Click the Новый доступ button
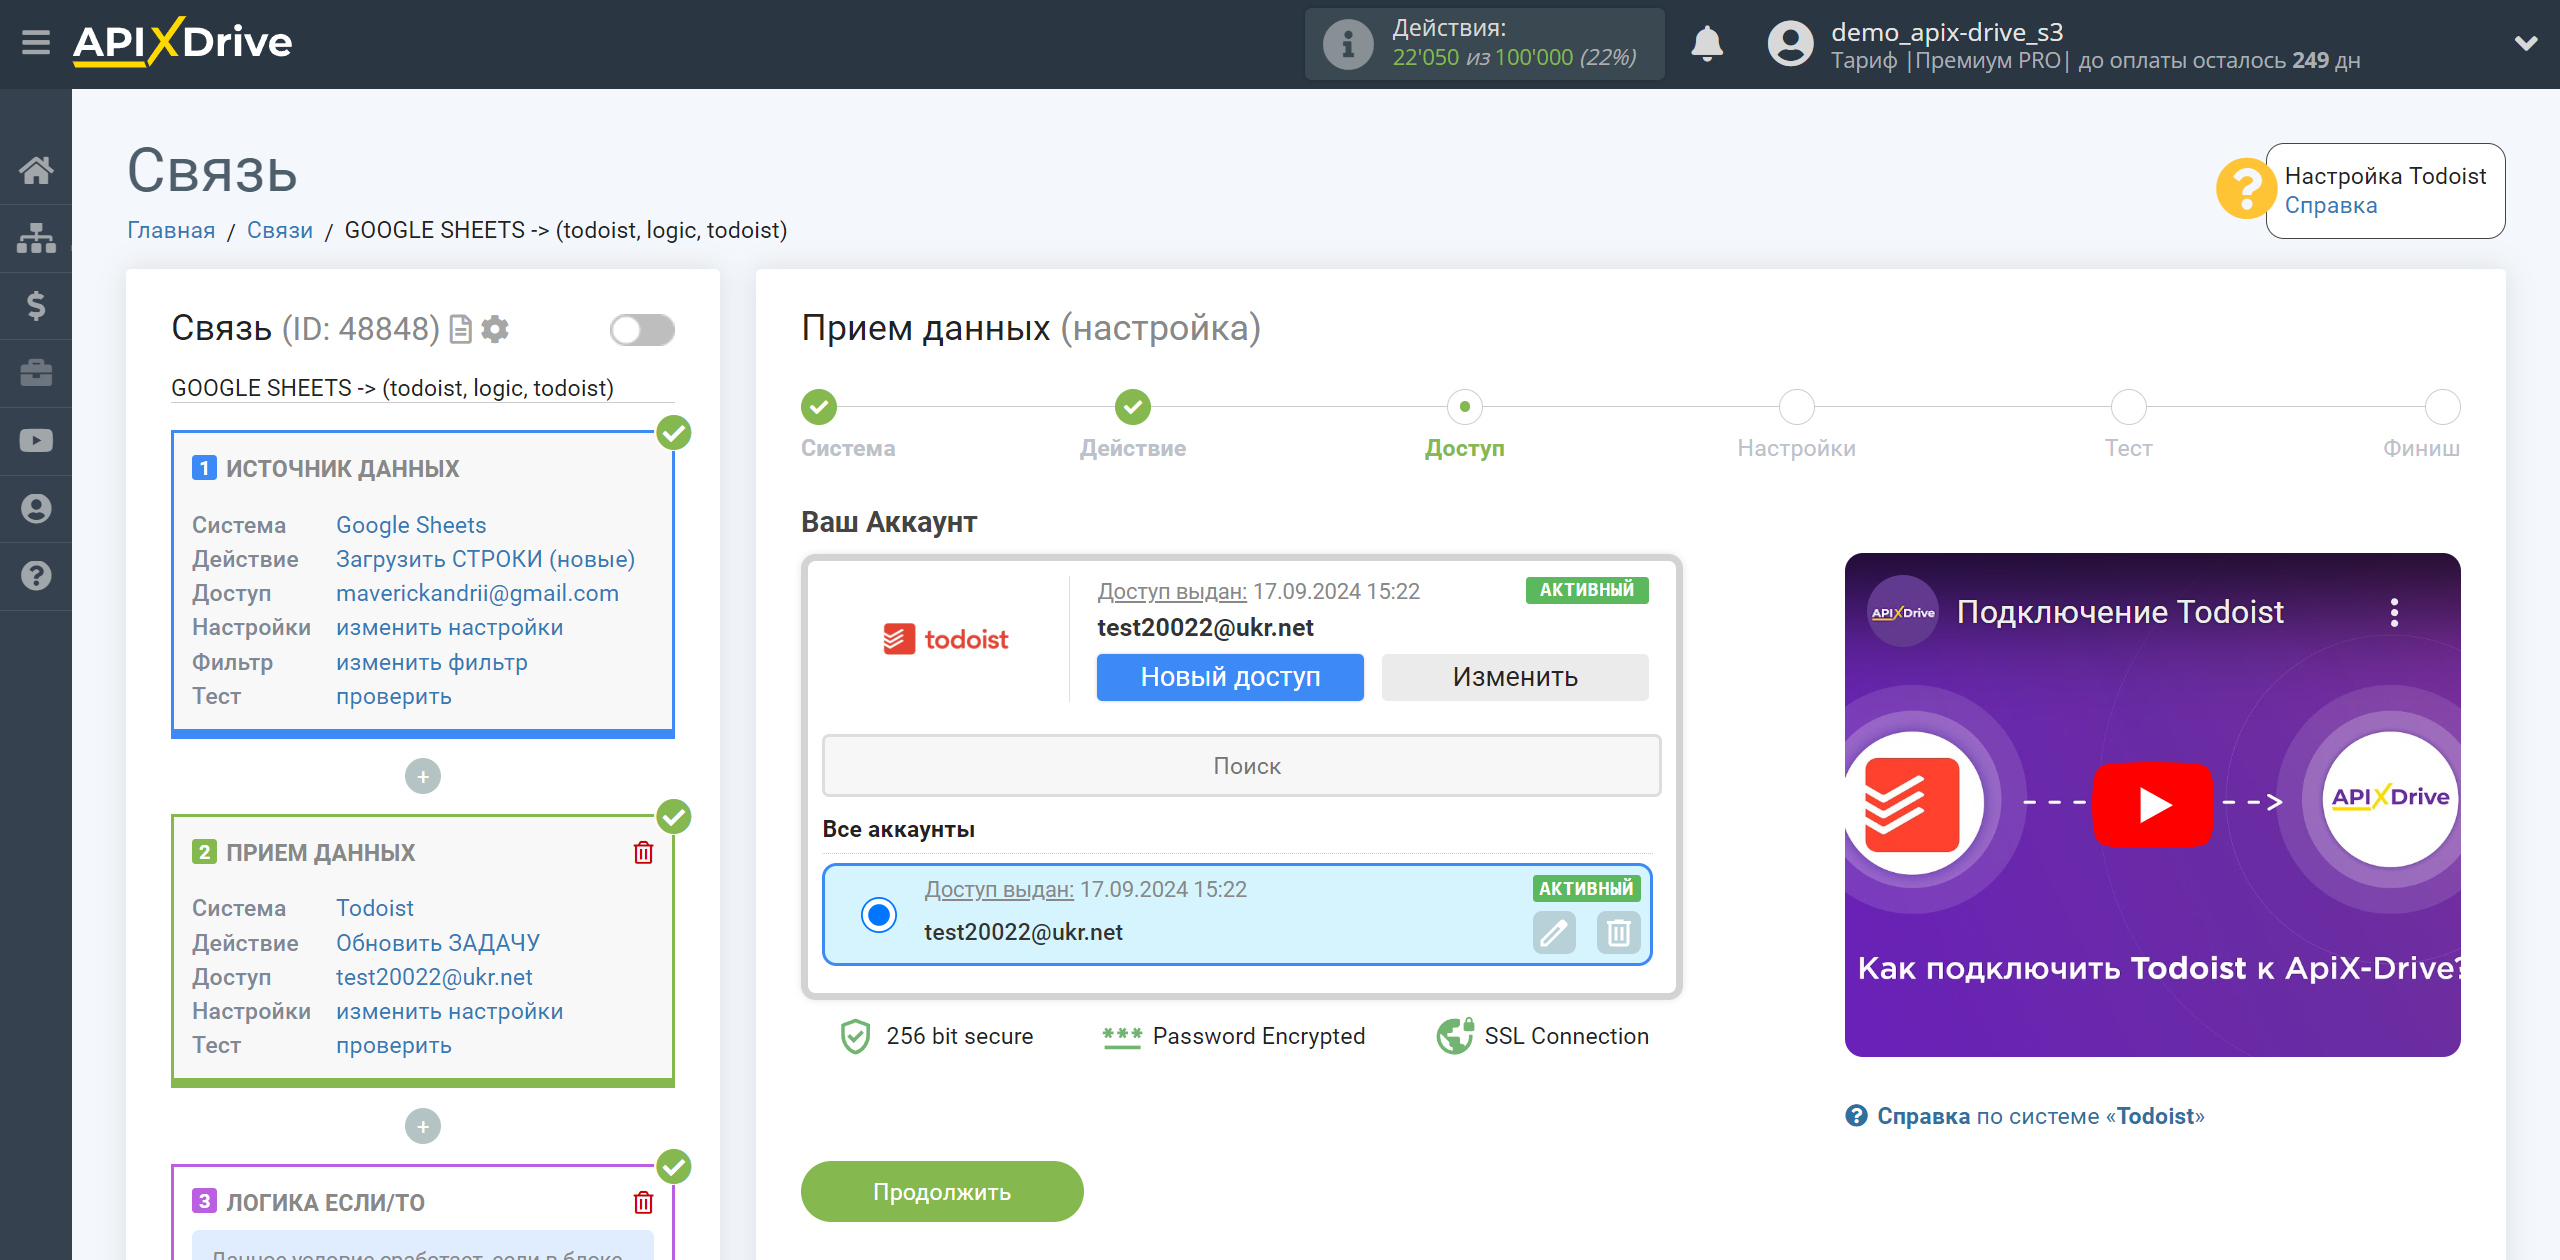The width and height of the screenshot is (2560, 1260). (x=1229, y=676)
